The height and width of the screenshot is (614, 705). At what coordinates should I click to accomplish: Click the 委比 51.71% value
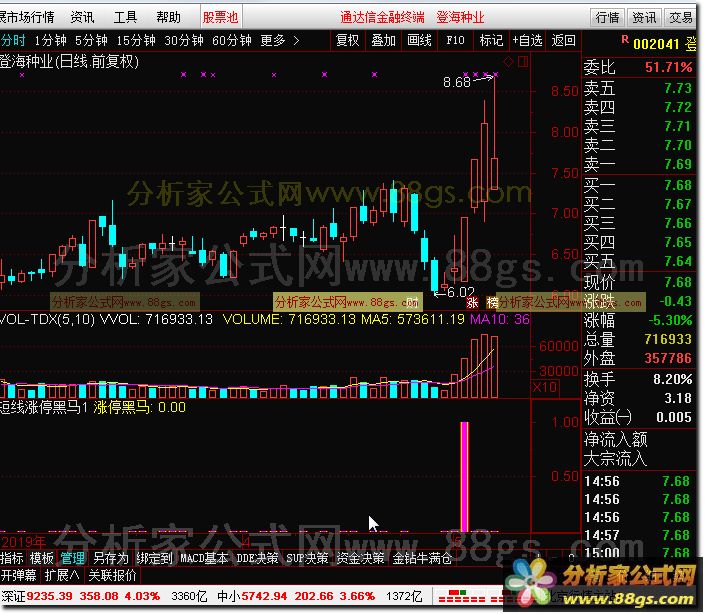[x=668, y=67]
